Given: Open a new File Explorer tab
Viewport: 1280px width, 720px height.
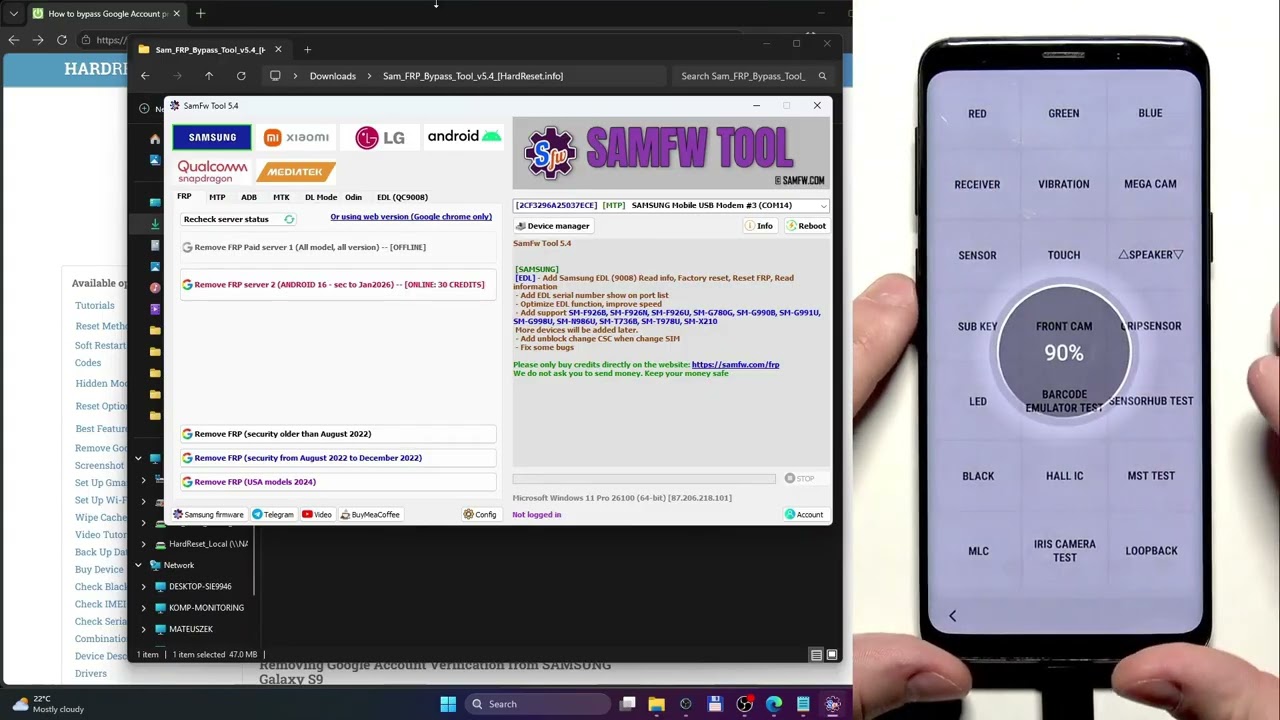Looking at the screenshot, I should tap(307, 49).
